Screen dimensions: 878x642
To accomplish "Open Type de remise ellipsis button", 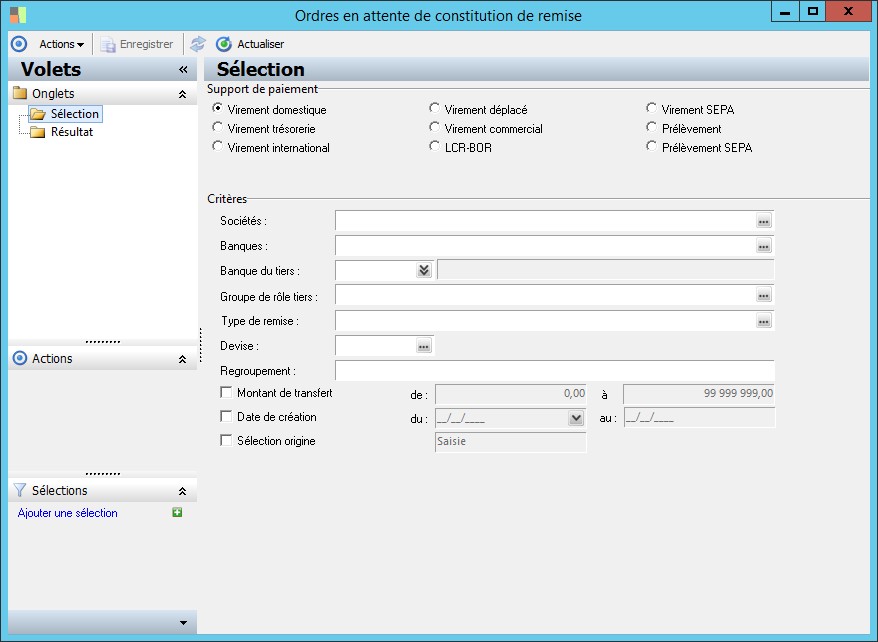I will (x=764, y=321).
